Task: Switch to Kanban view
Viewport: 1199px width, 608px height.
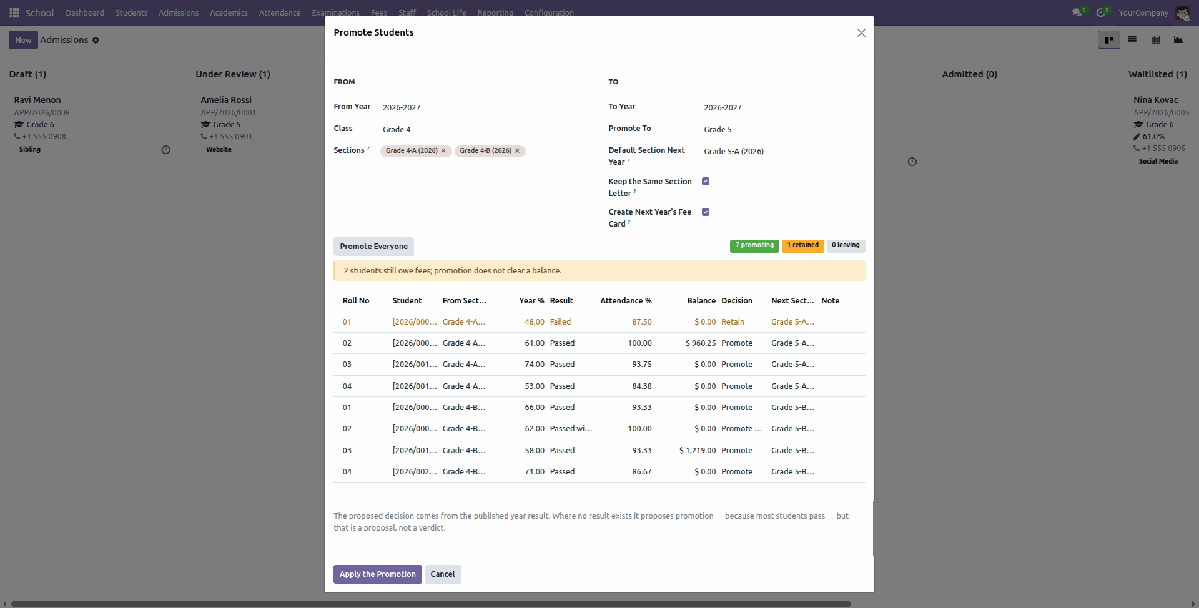Action: (1108, 40)
